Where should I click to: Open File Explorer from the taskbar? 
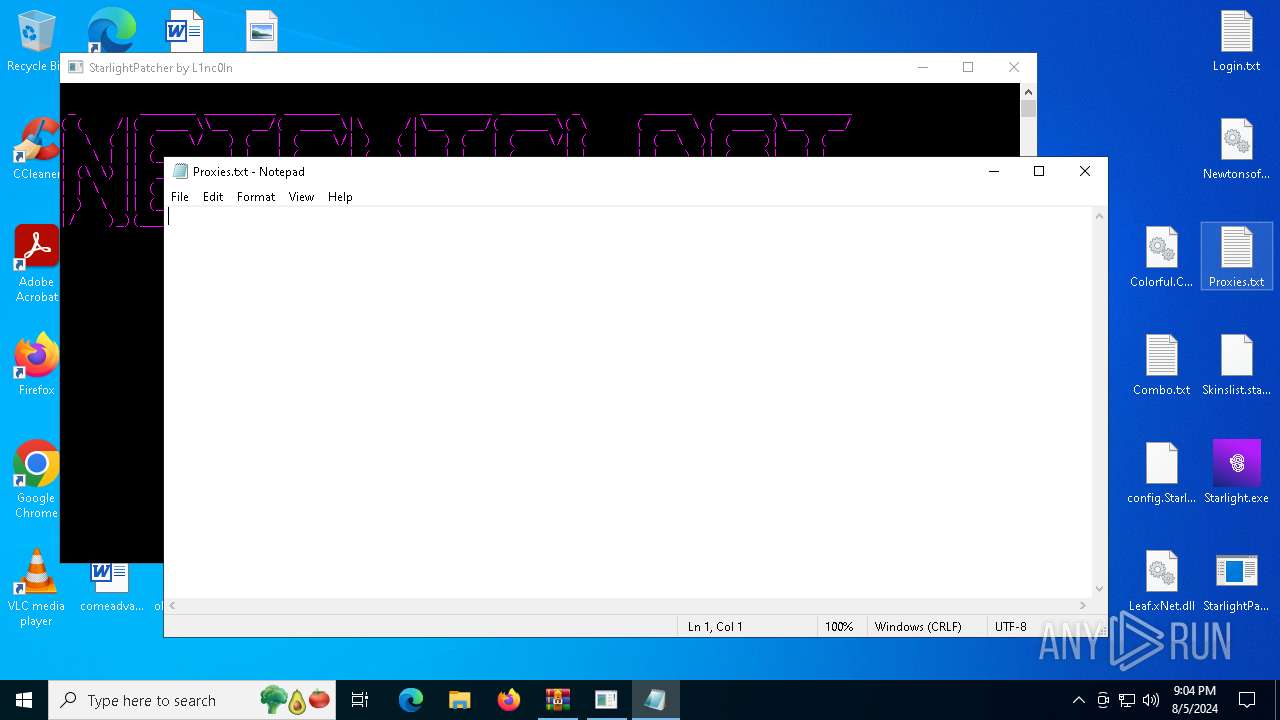pyautogui.click(x=459, y=700)
